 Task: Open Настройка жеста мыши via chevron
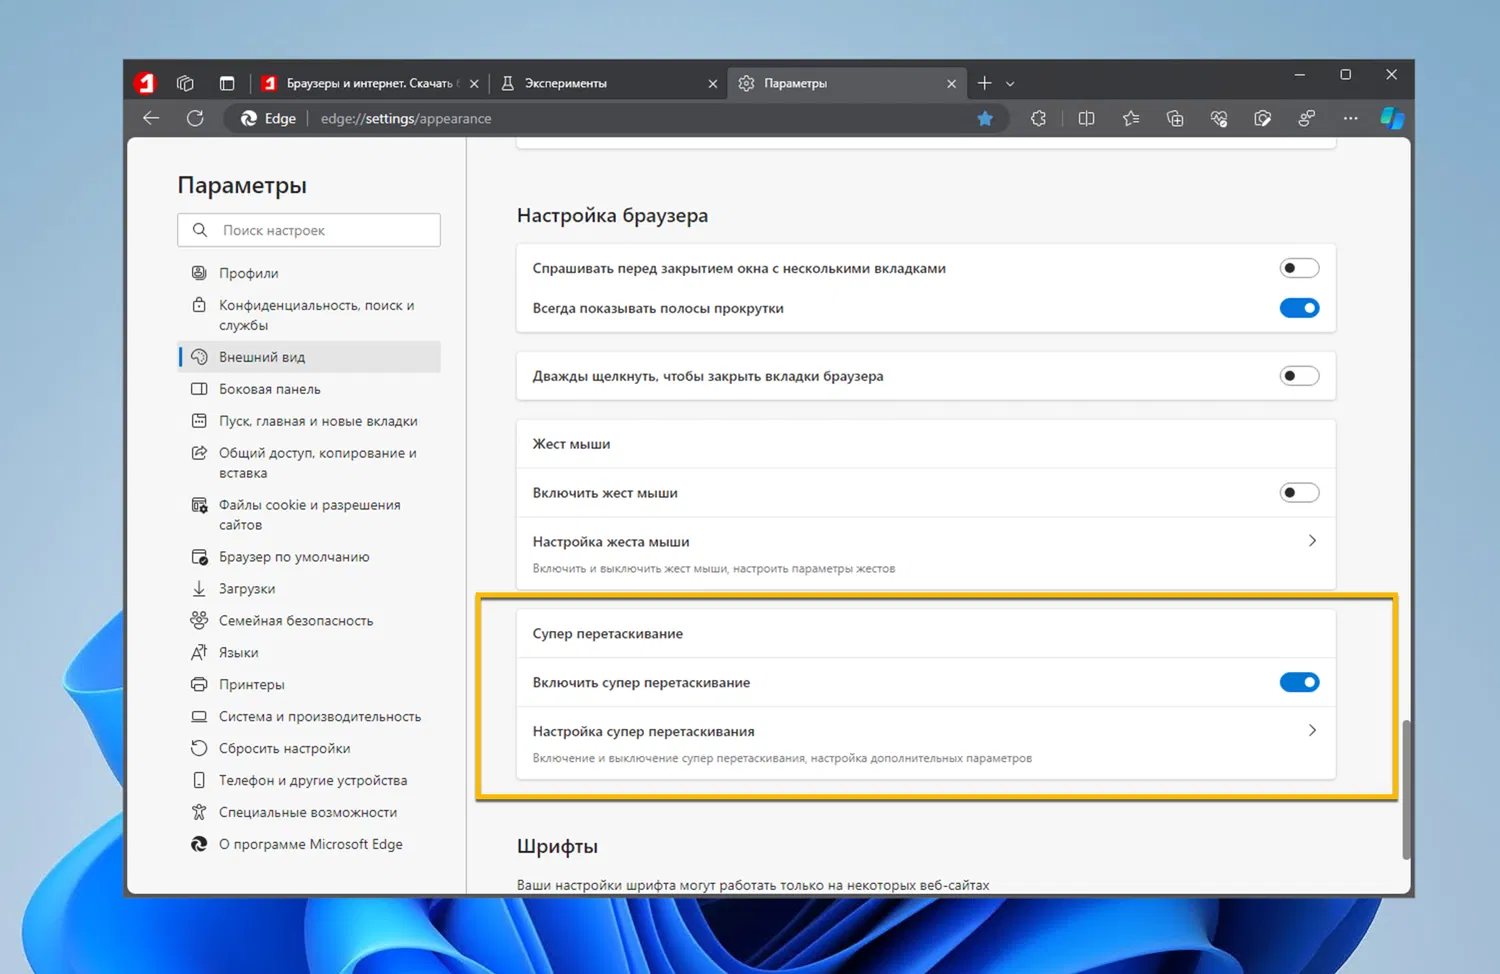1312,541
